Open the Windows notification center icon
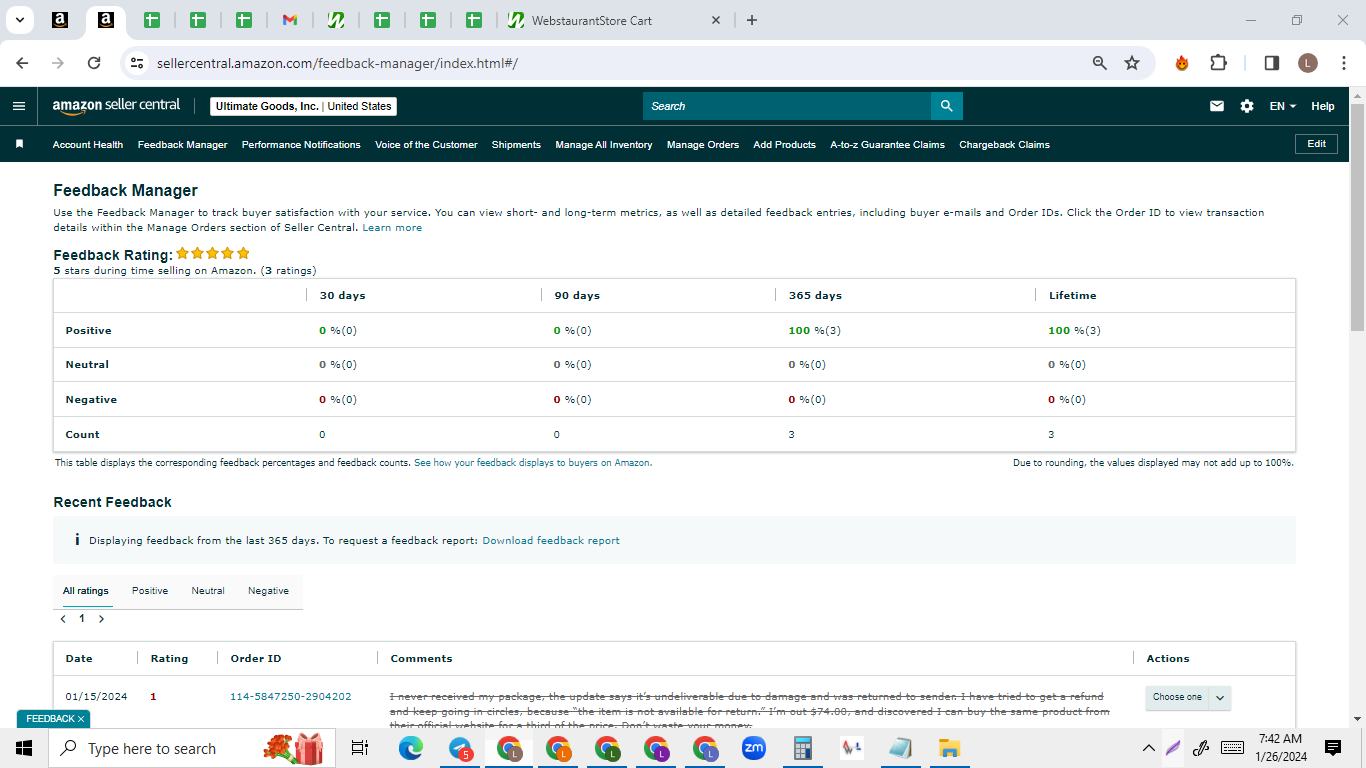 (1332, 748)
